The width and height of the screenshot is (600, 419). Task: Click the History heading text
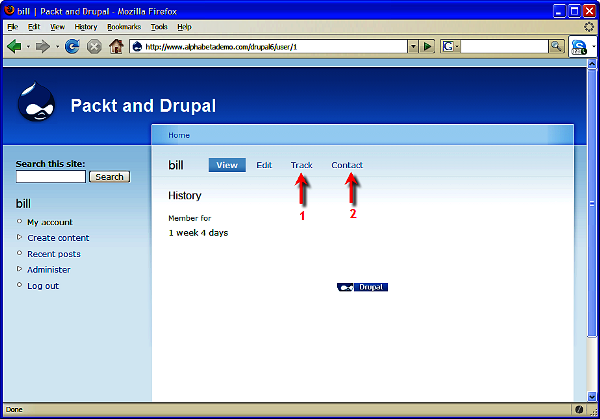[185, 196]
